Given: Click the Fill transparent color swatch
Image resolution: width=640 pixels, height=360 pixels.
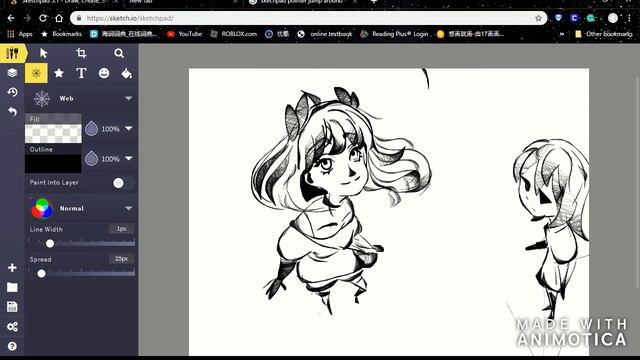Looking at the screenshot, I should (53, 134).
